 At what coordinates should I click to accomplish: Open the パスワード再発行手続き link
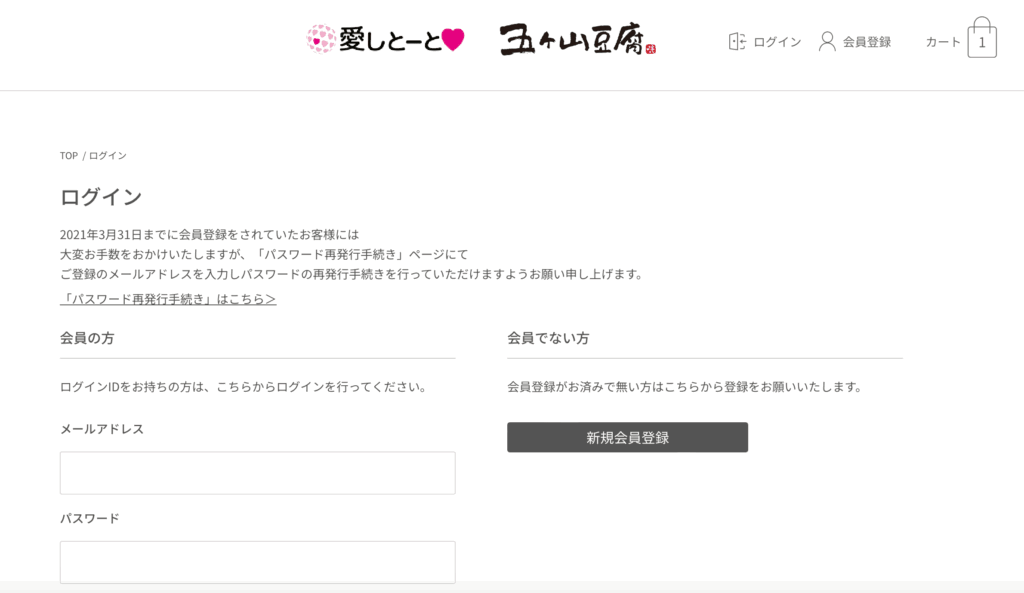pos(168,298)
